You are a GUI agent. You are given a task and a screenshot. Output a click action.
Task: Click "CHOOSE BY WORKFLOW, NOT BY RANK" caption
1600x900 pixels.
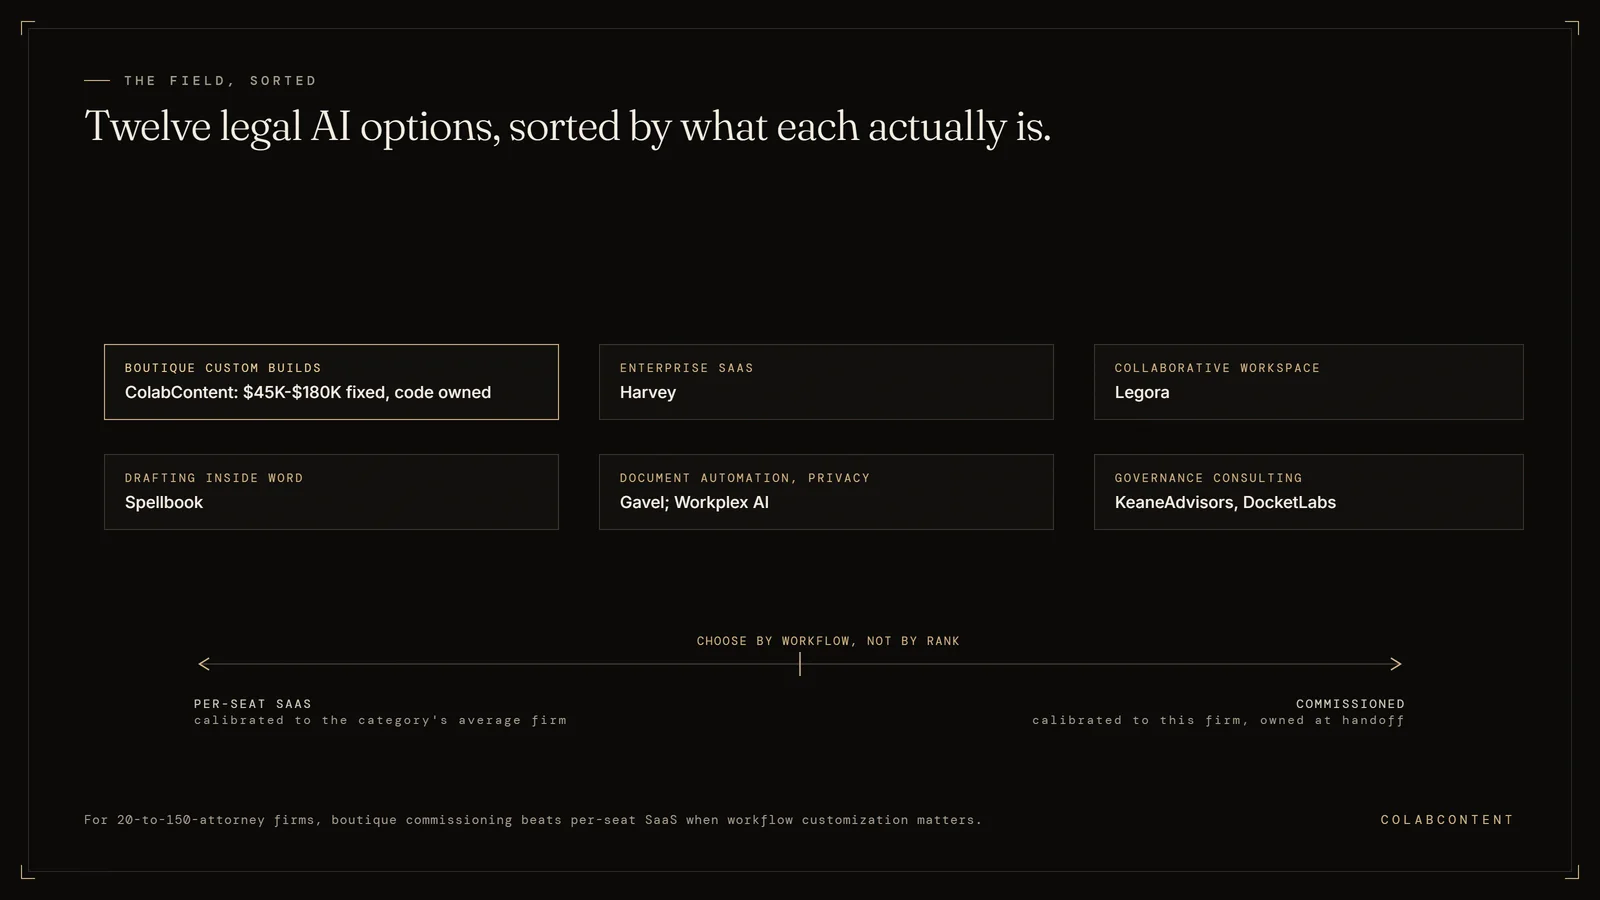pyautogui.click(x=828, y=641)
